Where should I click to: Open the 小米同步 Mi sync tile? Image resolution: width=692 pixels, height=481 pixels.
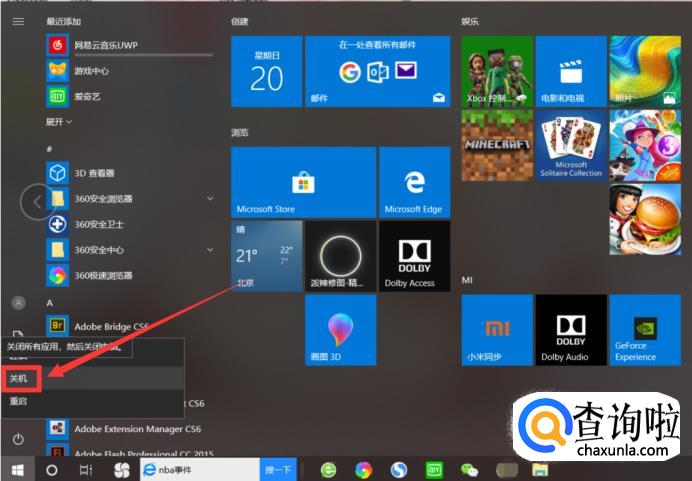coord(497,330)
